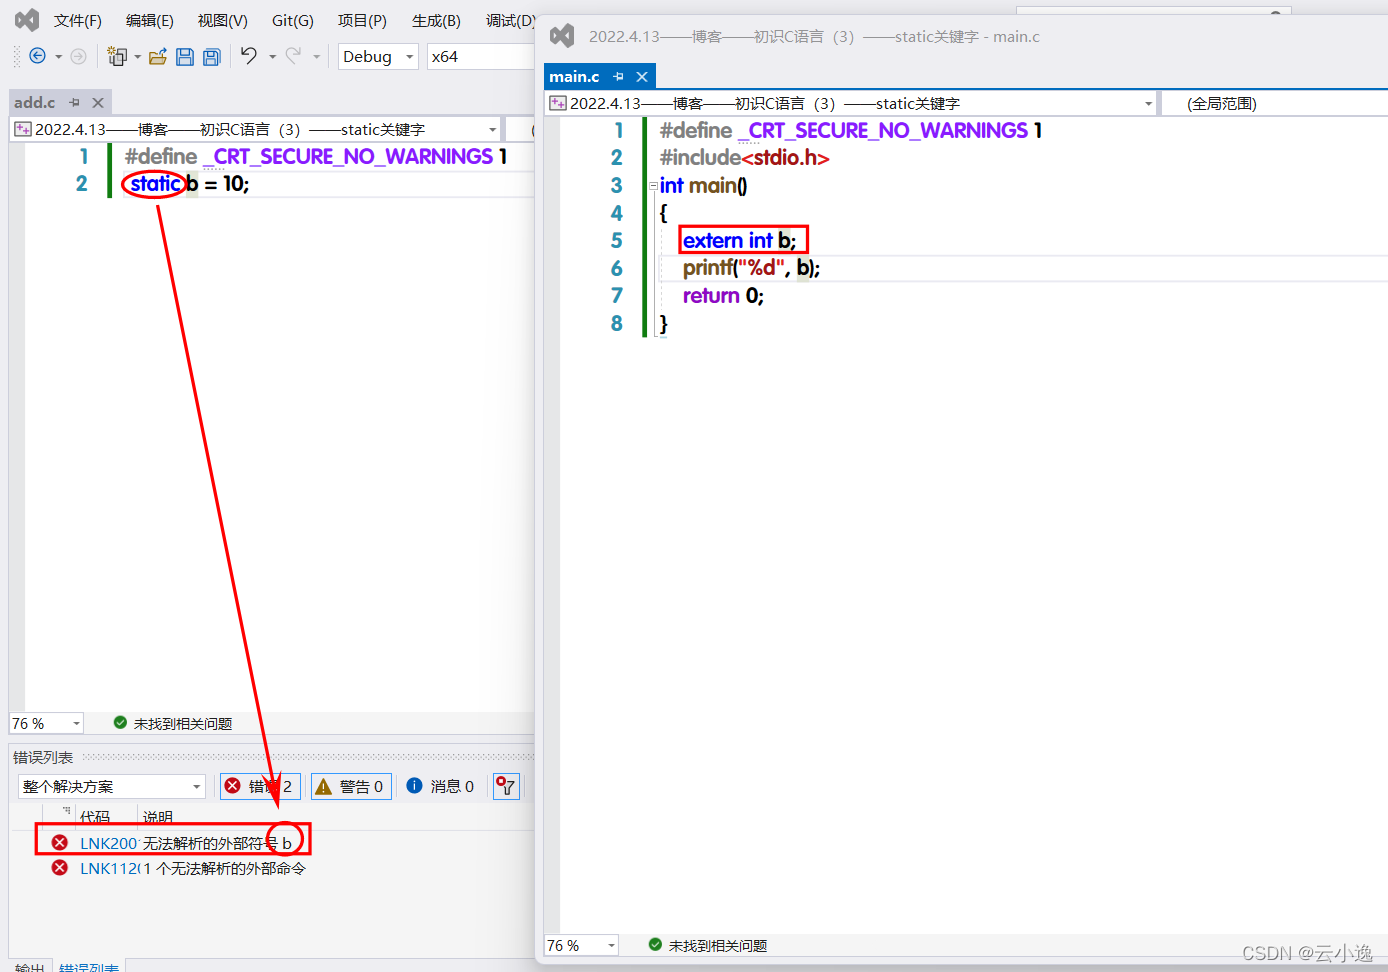The height and width of the screenshot is (972, 1388).
Task: Open the 76 % zoom dropdown under main.c
Action: click(x=581, y=945)
